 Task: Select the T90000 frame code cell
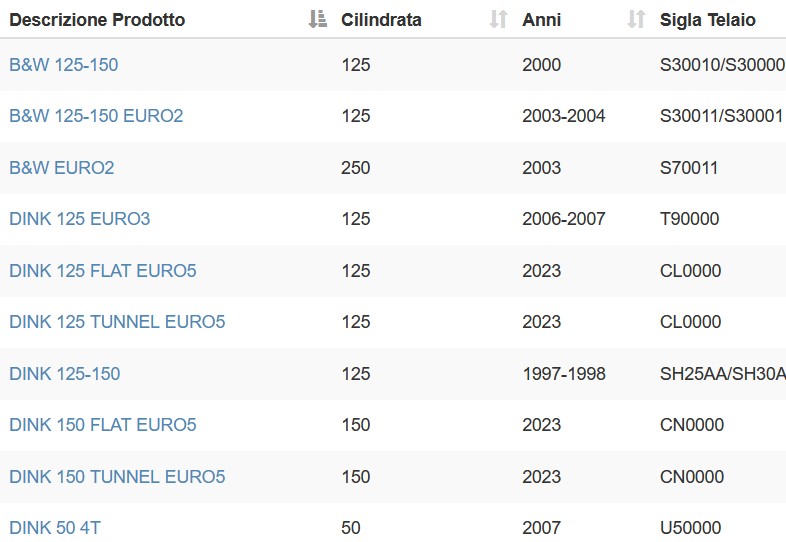click(x=689, y=219)
